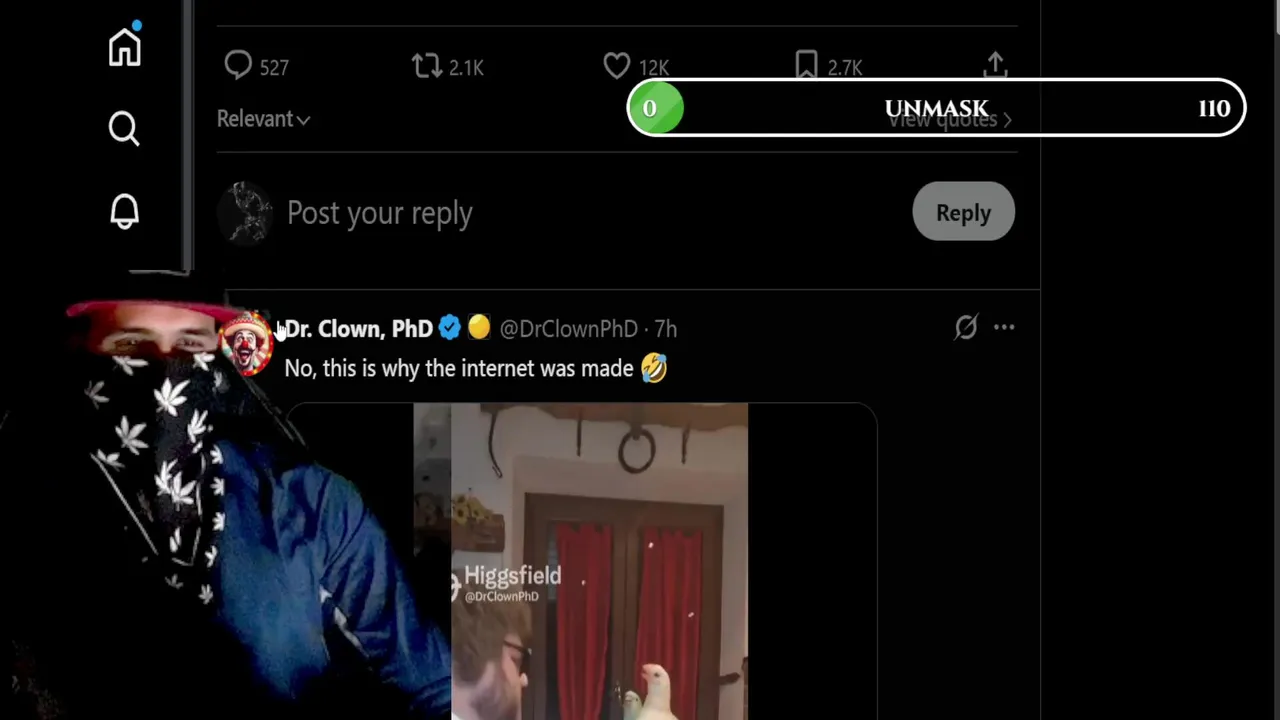Open the Dr. Clown, PhD profile name
The image size is (1280, 720).
358,329
